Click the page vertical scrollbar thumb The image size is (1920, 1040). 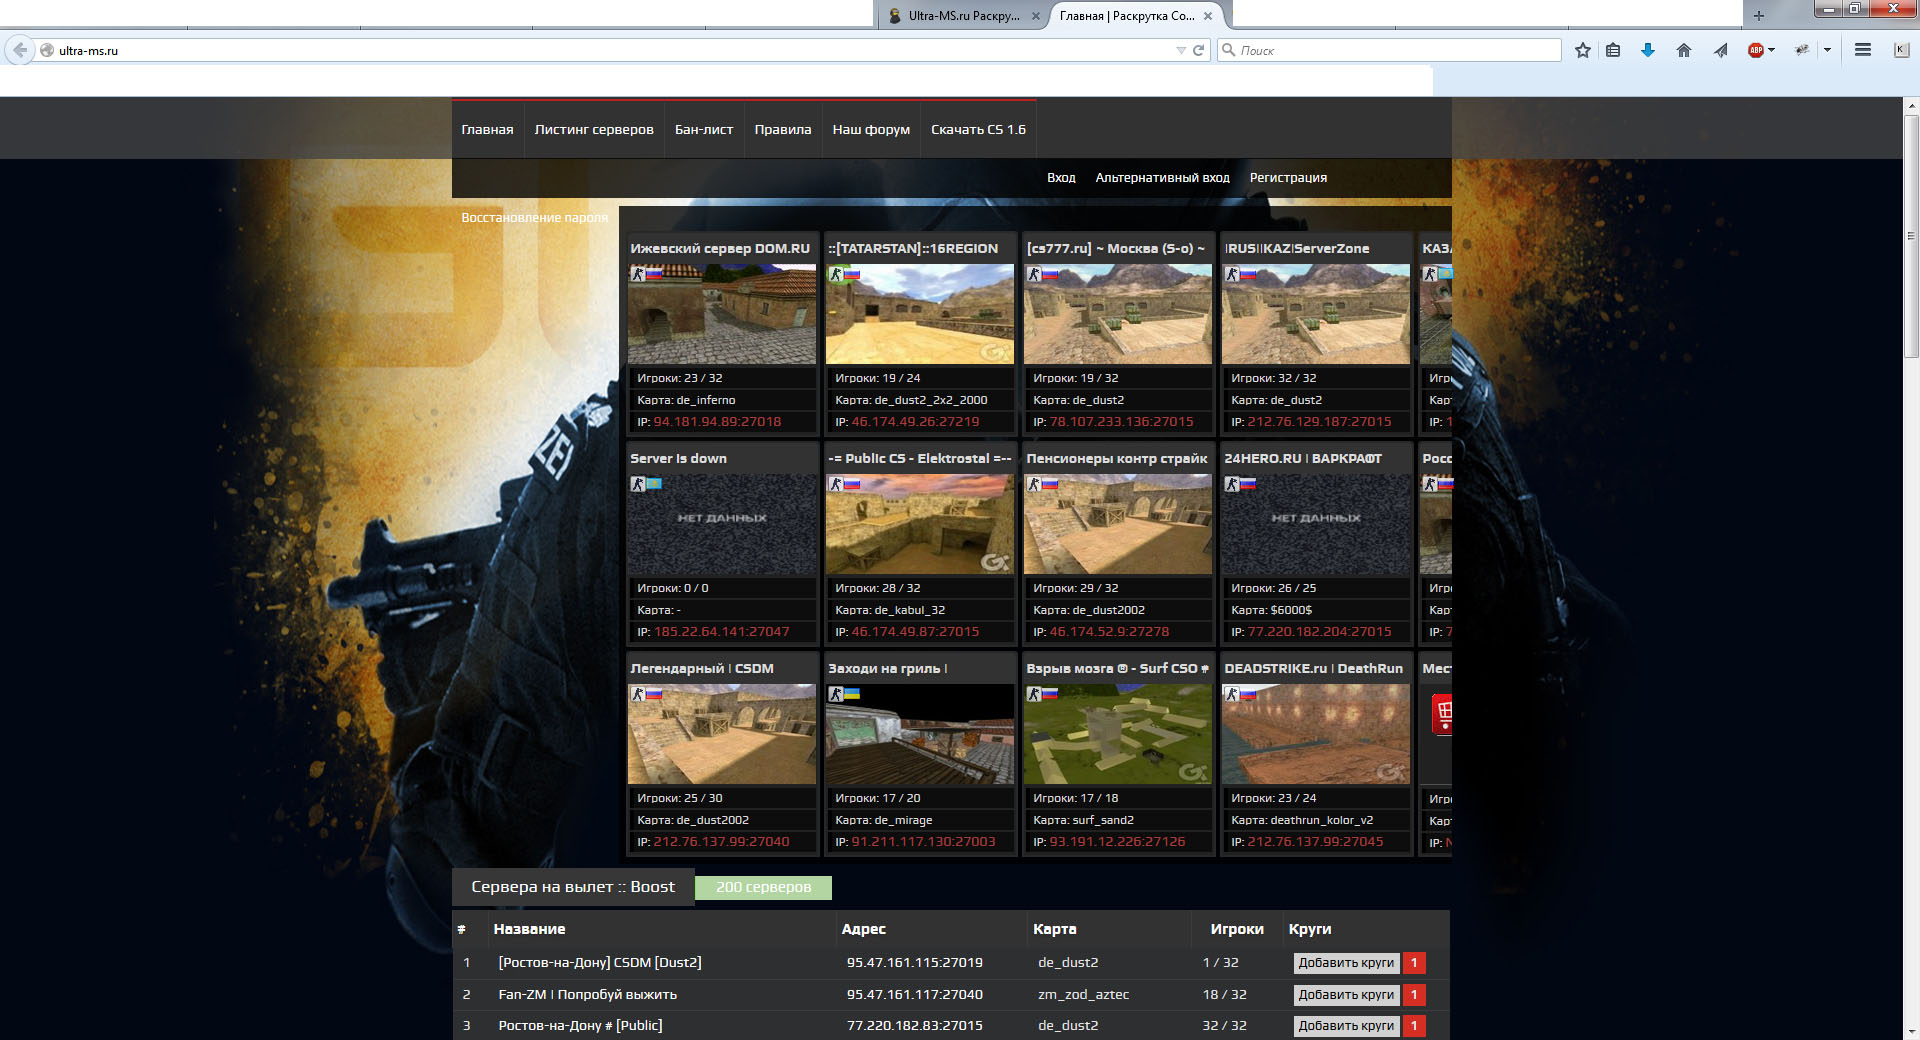tap(1911, 235)
